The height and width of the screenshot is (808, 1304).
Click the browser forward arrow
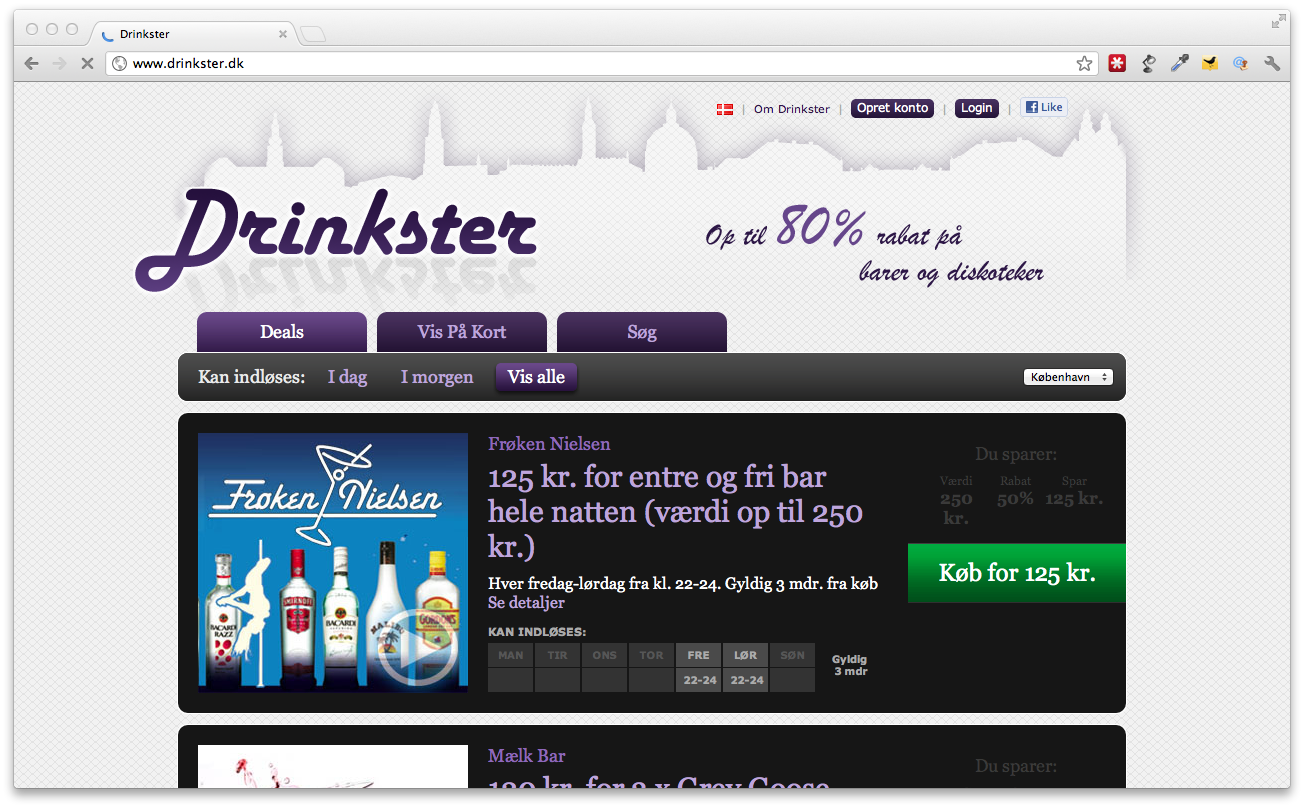[x=59, y=63]
